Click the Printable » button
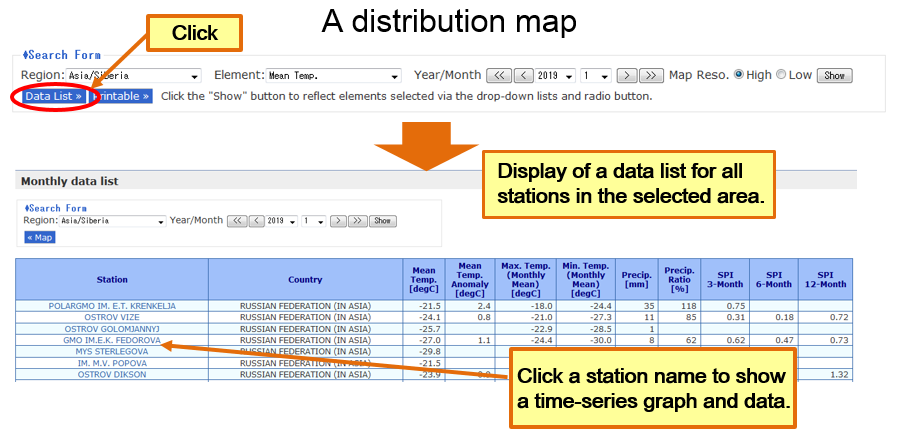The width and height of the screenshot is (900, 437). click(x=121, y=96)
